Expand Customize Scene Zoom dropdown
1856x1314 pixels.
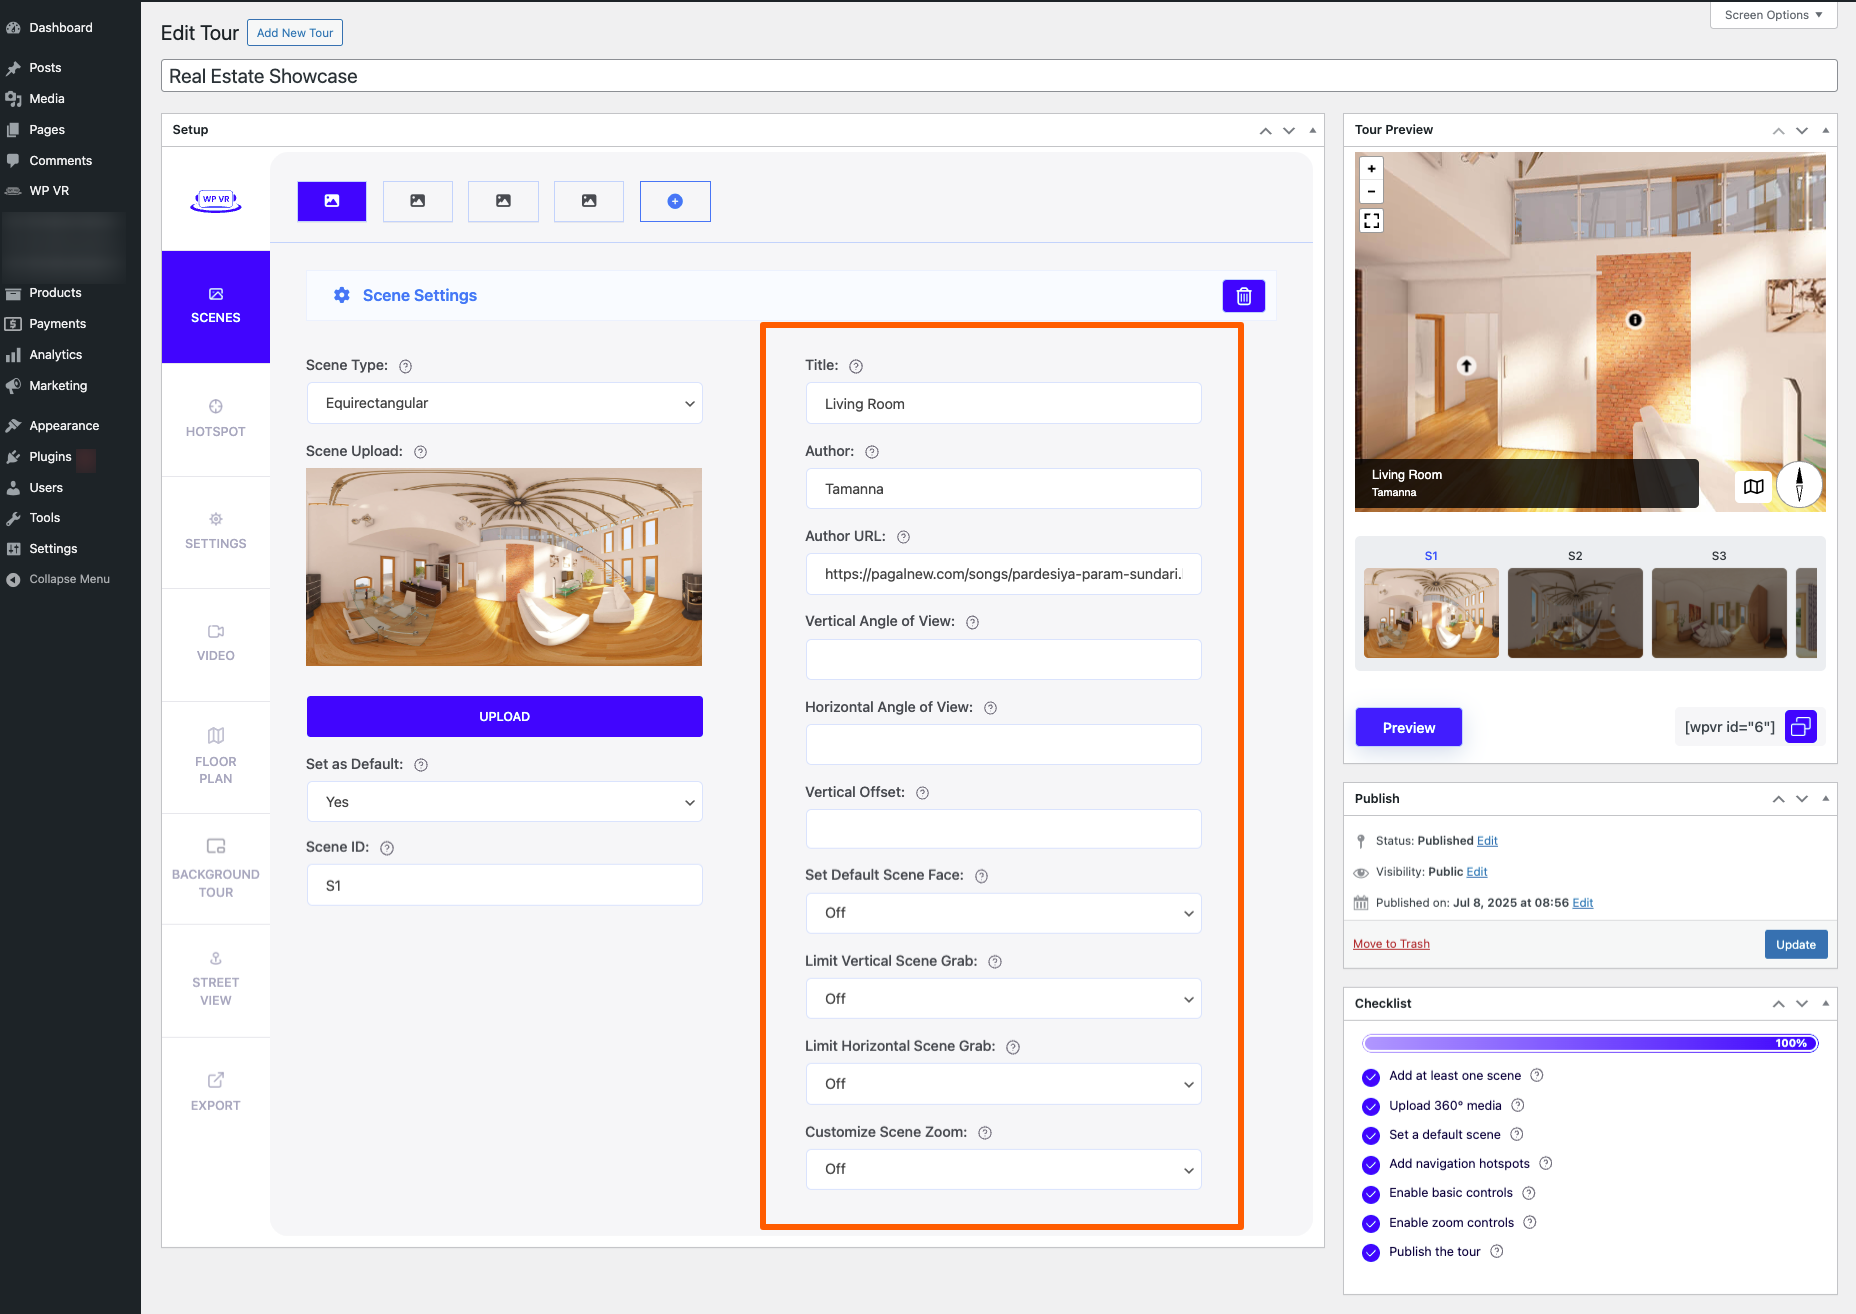[1003, 1169]
